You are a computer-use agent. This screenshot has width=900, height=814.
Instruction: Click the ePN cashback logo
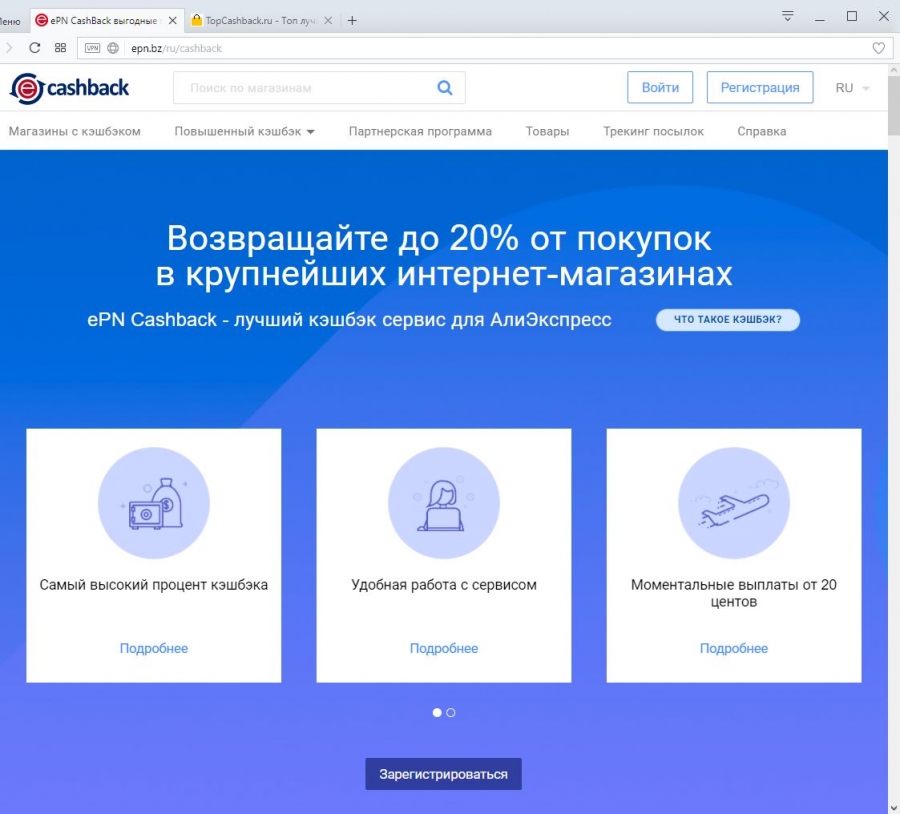tap(69, 88)
